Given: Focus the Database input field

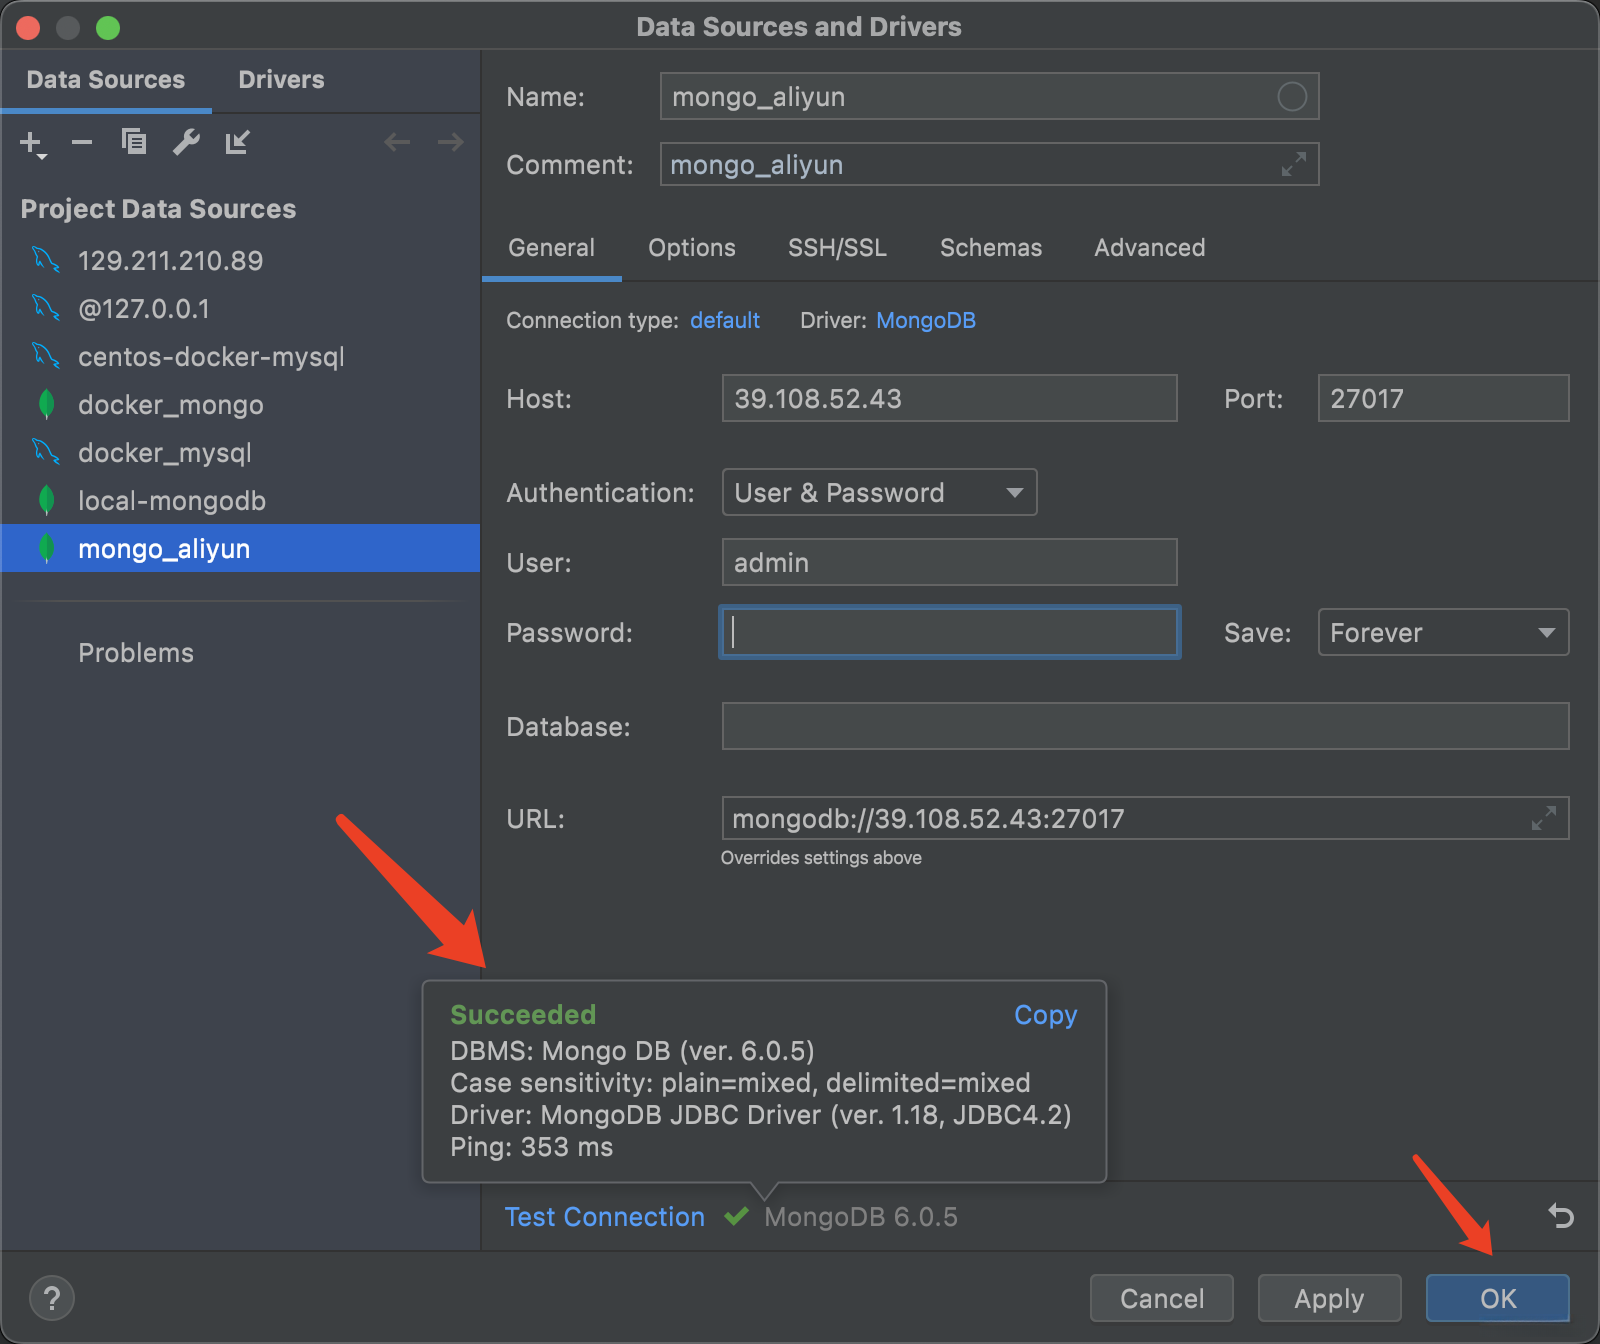Looking at the screenshot, I should [1145, 727].
